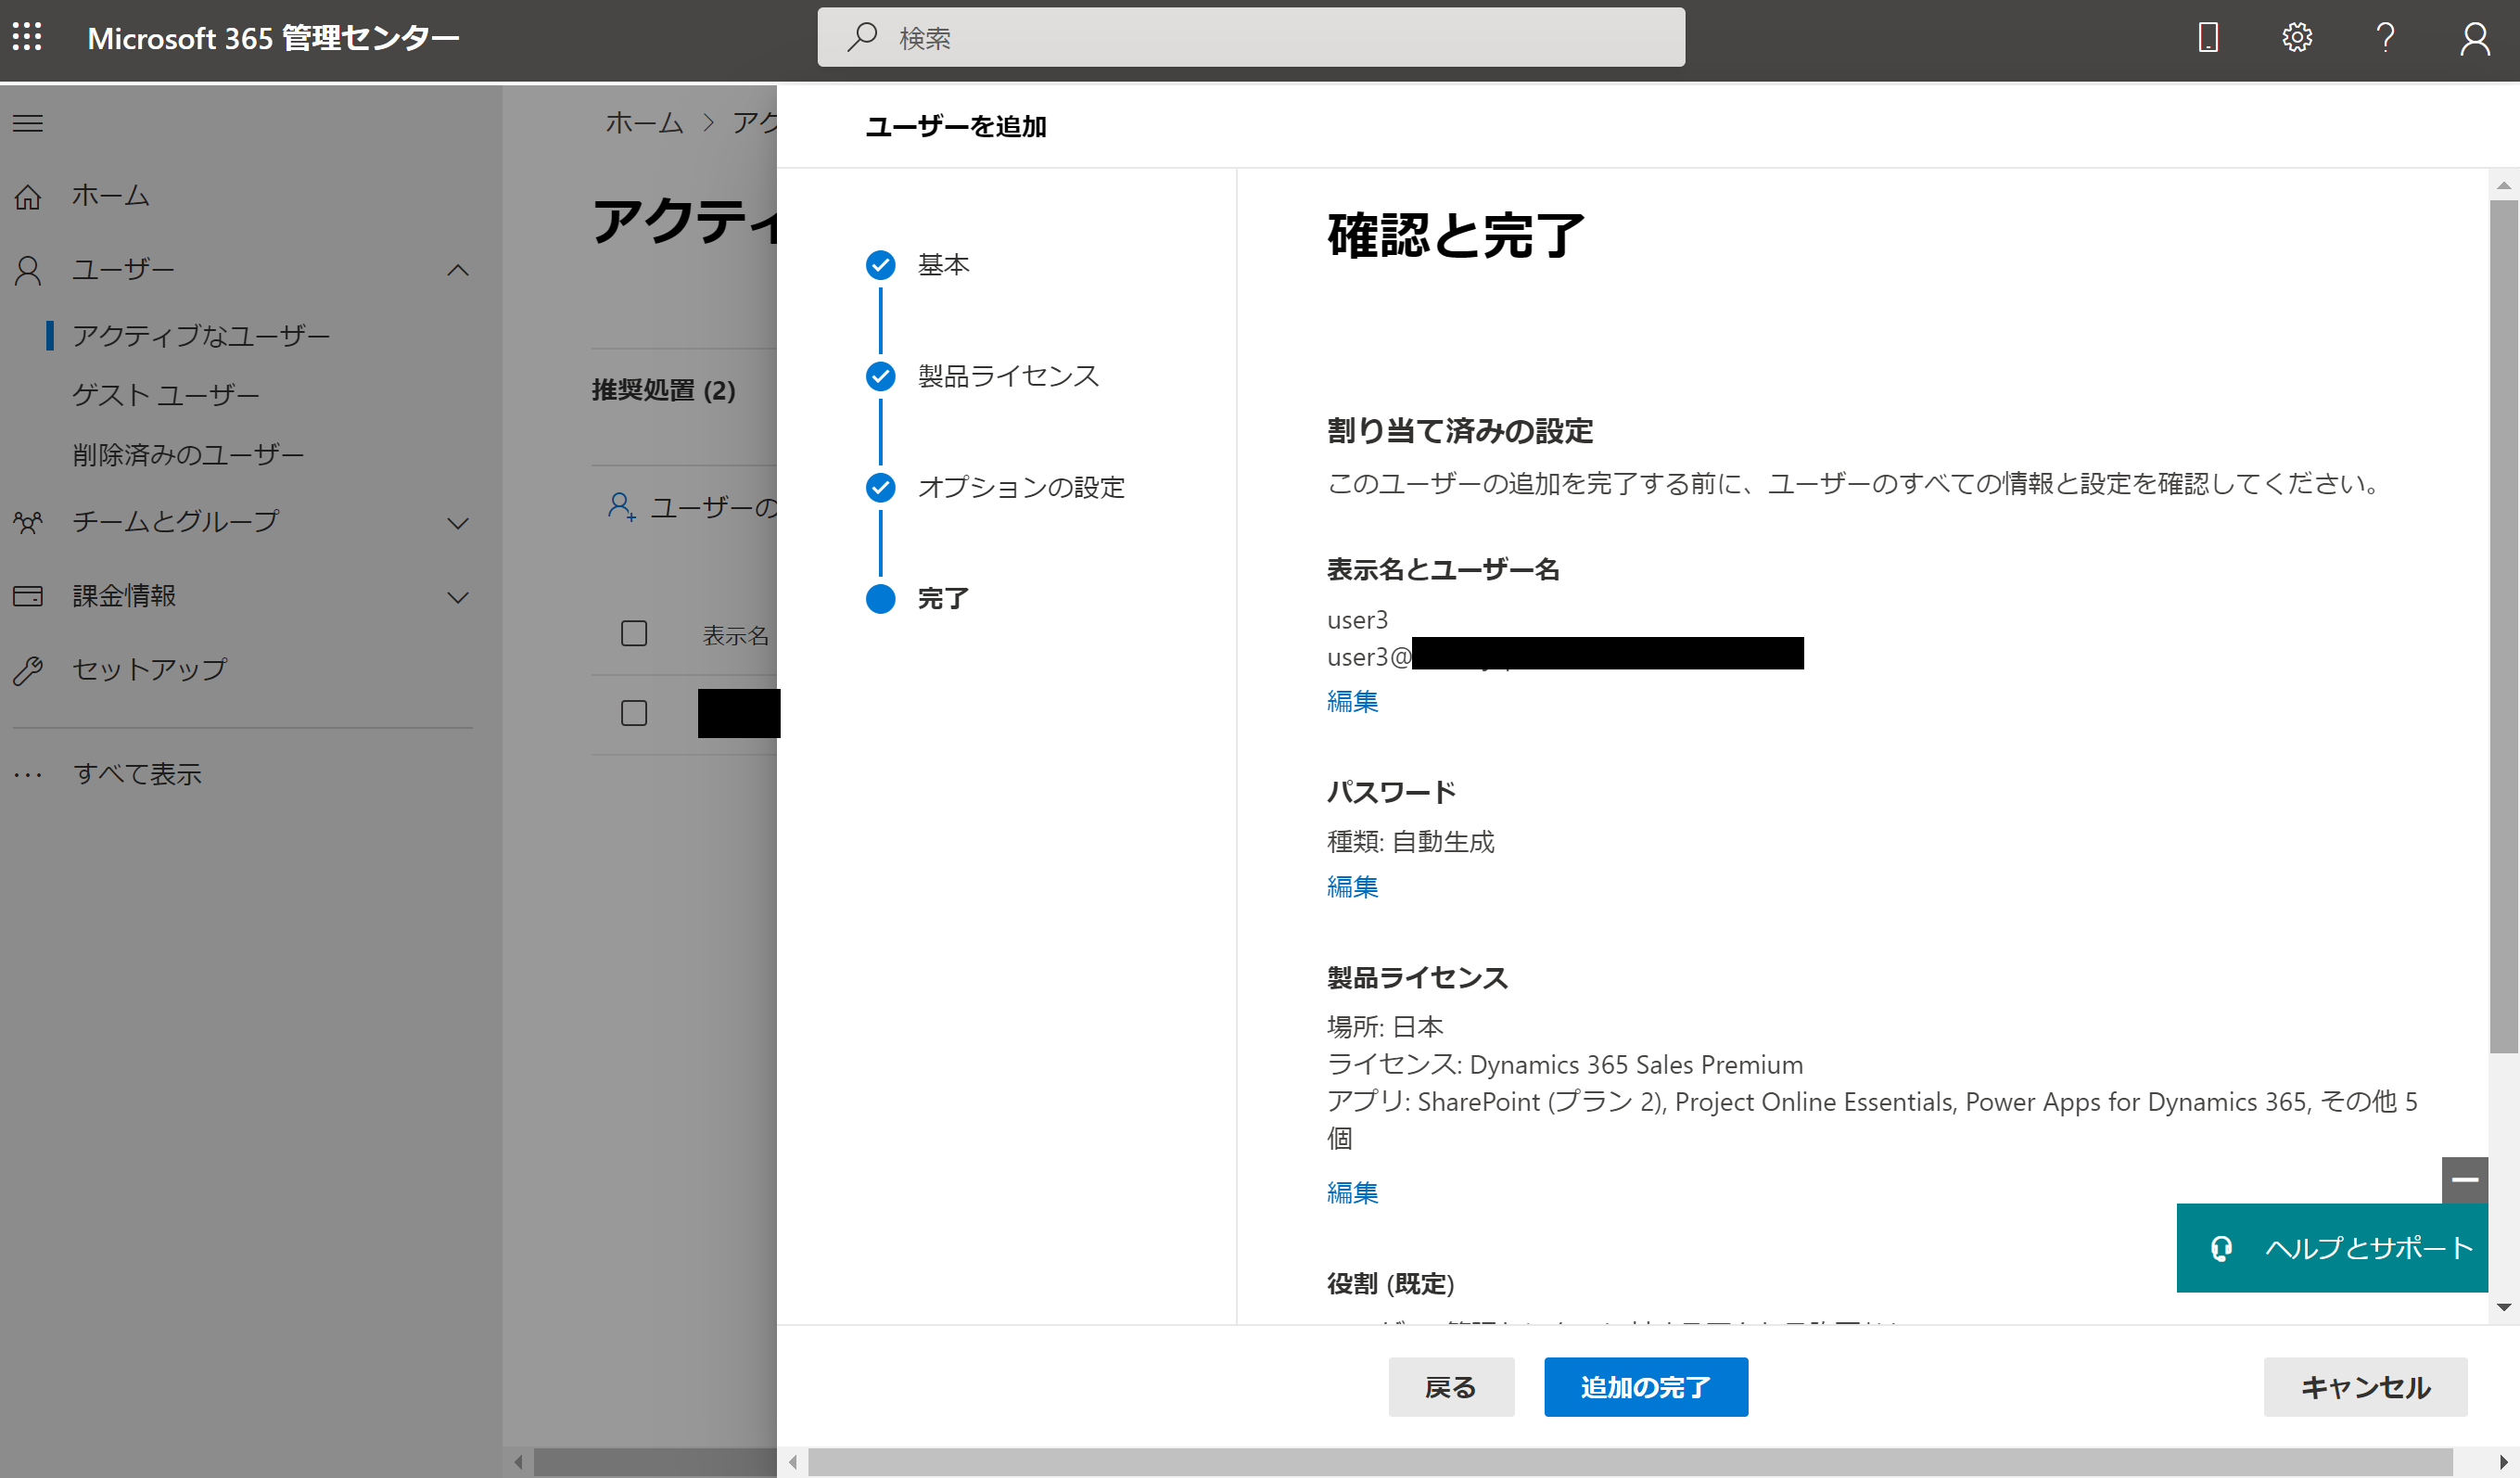This screenshot has width=2520, height=1478.
Task: Click the 完了 step circle
Action: tap(880, 598)
